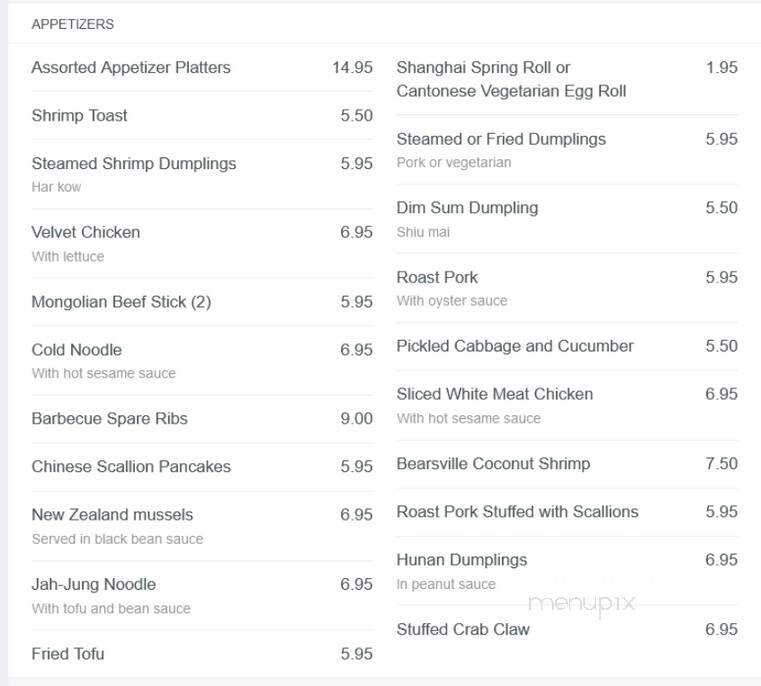Select Steamed or Fried Dumplings
This screenshot has width=761, height=686.
click(501, 140)
